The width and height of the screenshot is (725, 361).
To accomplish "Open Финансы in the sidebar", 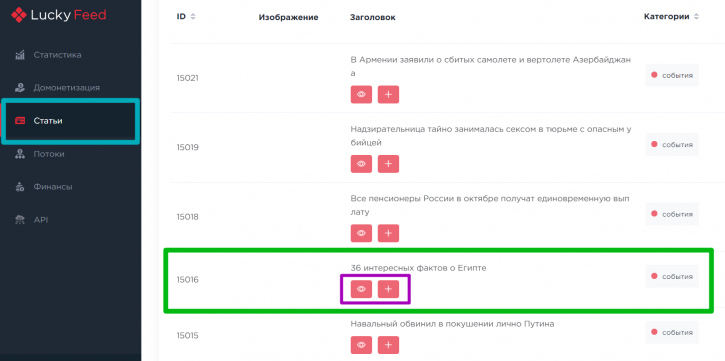I will pyautogui.click(x=43, y=187).
